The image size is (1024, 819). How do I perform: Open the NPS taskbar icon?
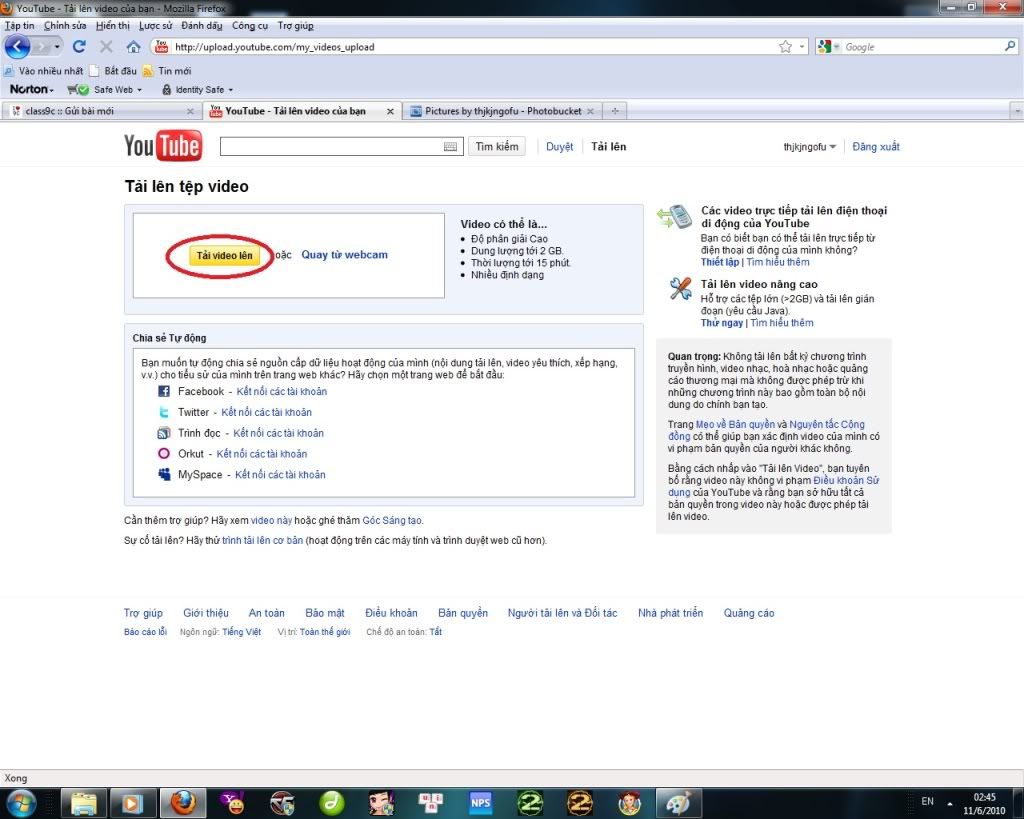[480, 803]
